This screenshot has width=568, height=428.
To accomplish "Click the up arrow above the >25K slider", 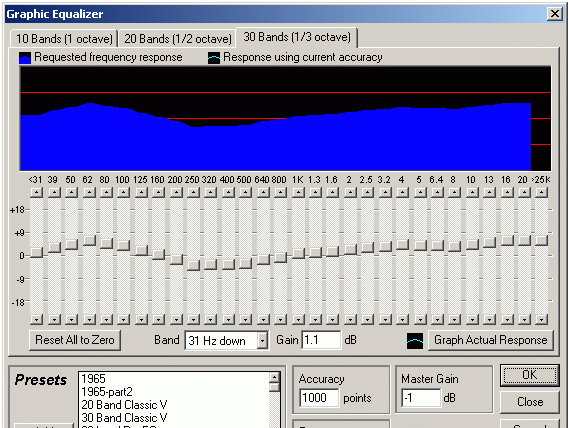I will (542, 192).
